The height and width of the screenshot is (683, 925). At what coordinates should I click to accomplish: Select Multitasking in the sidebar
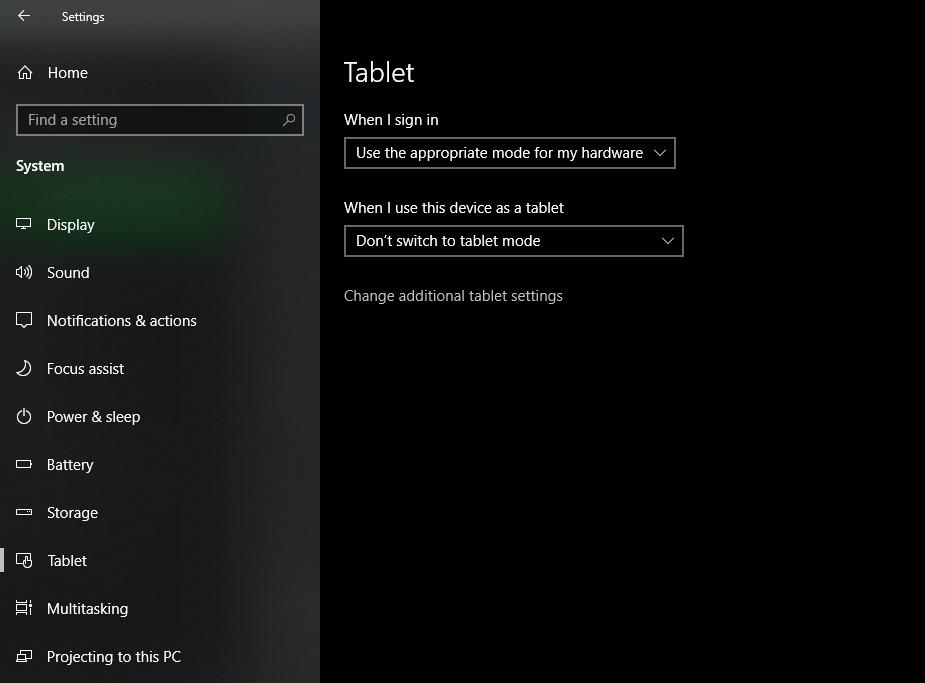[88, 608]
